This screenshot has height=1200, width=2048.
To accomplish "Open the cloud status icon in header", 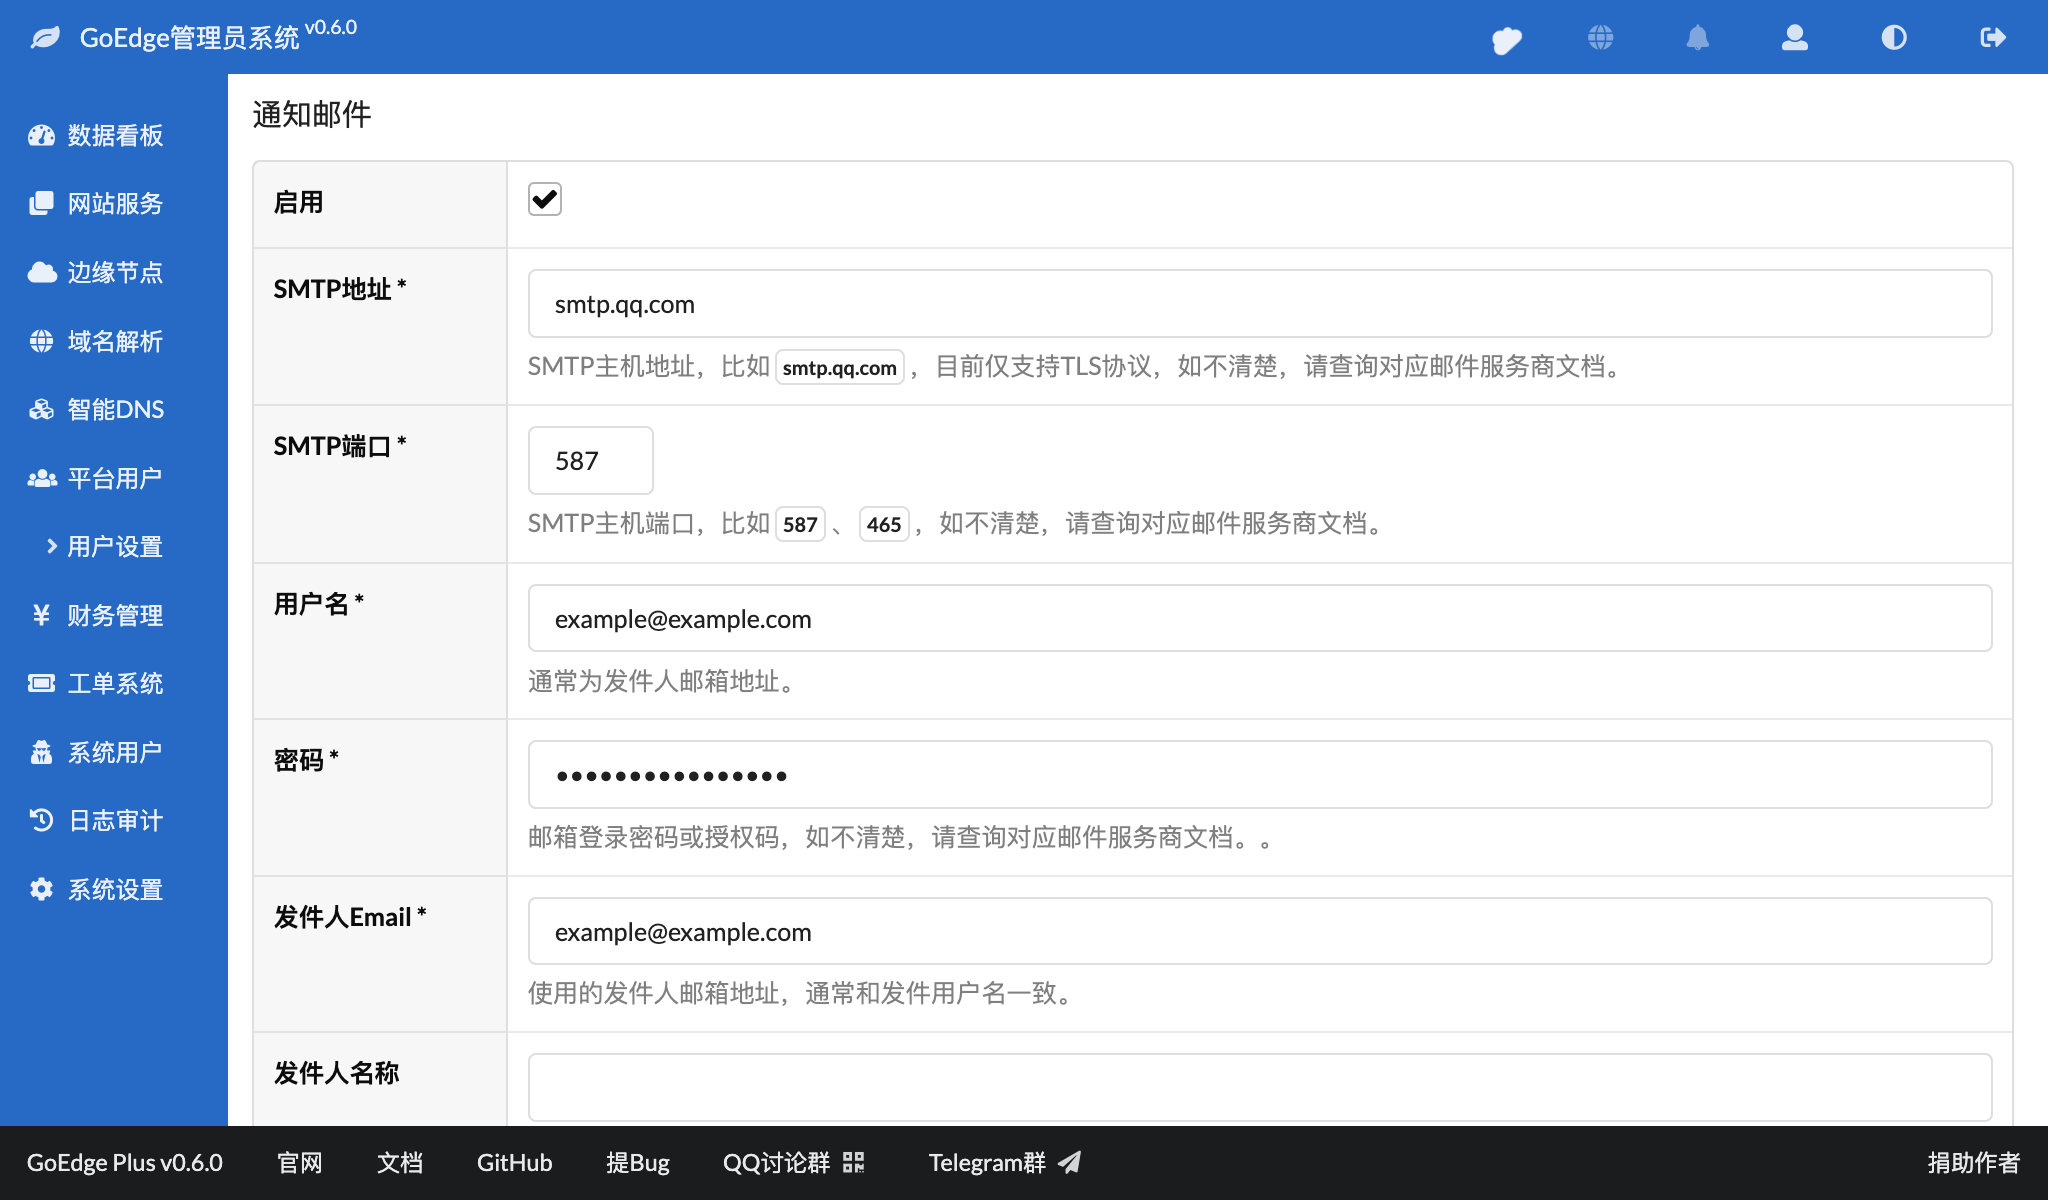I will tap(1506, 40).
